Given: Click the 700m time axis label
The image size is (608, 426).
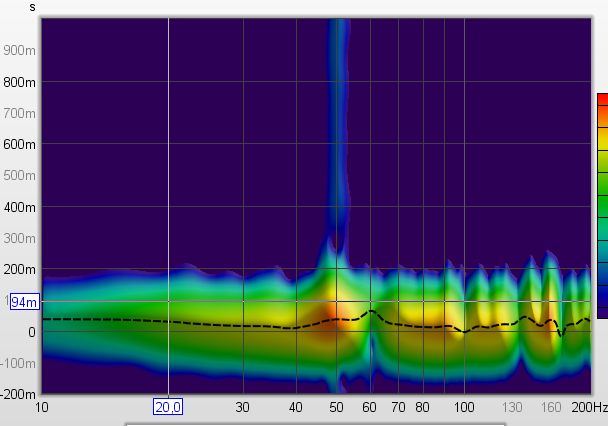Looking at the screenshot, I should (19, 114).
